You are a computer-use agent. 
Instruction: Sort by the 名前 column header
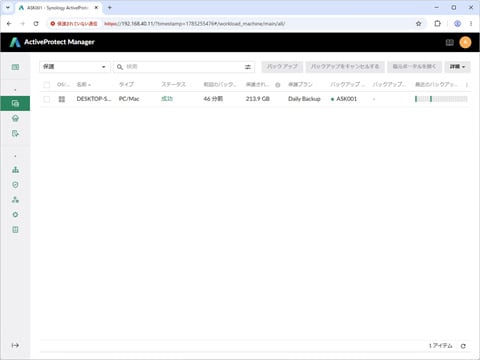click(83, 85)
